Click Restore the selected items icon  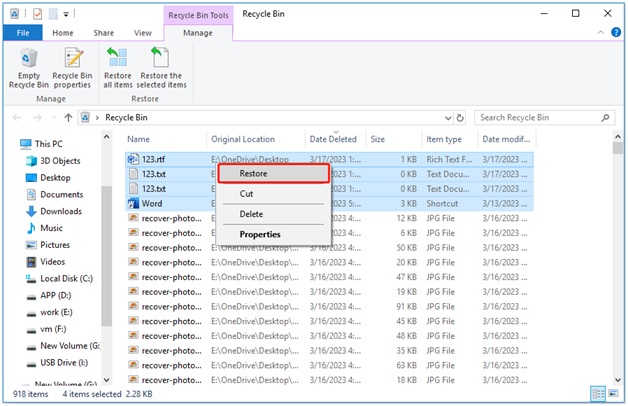(161, 66)
